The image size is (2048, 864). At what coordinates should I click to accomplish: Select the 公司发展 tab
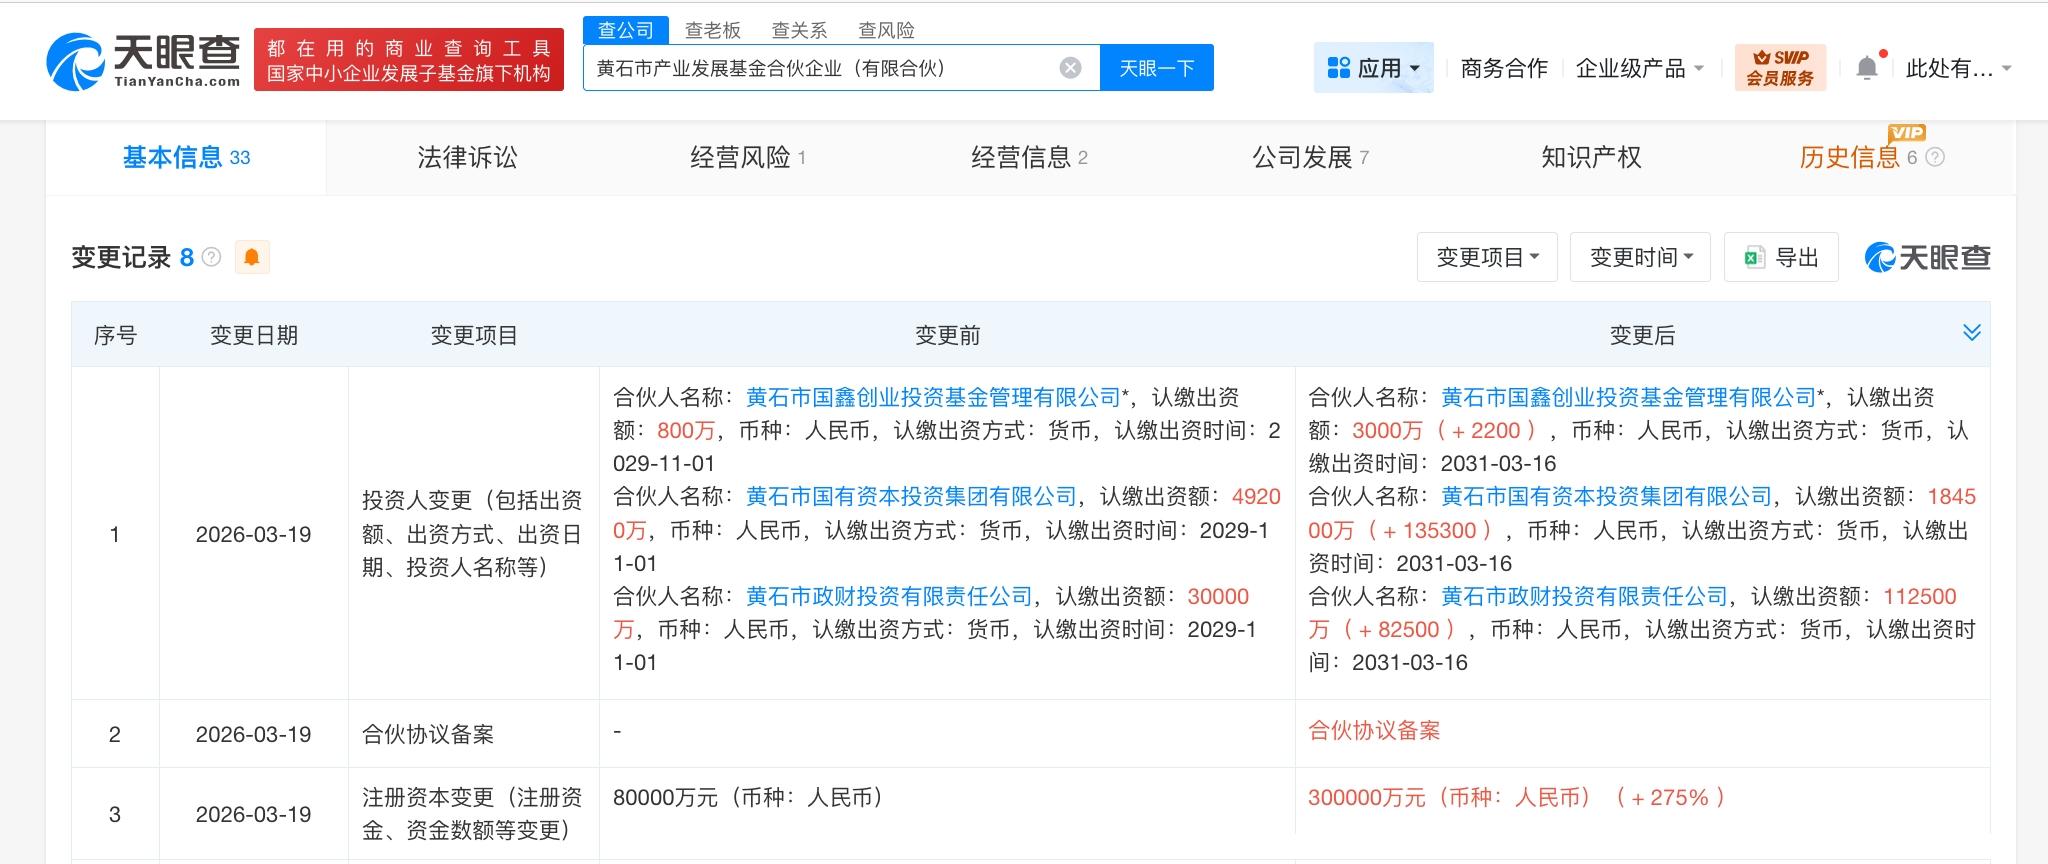1310,157
